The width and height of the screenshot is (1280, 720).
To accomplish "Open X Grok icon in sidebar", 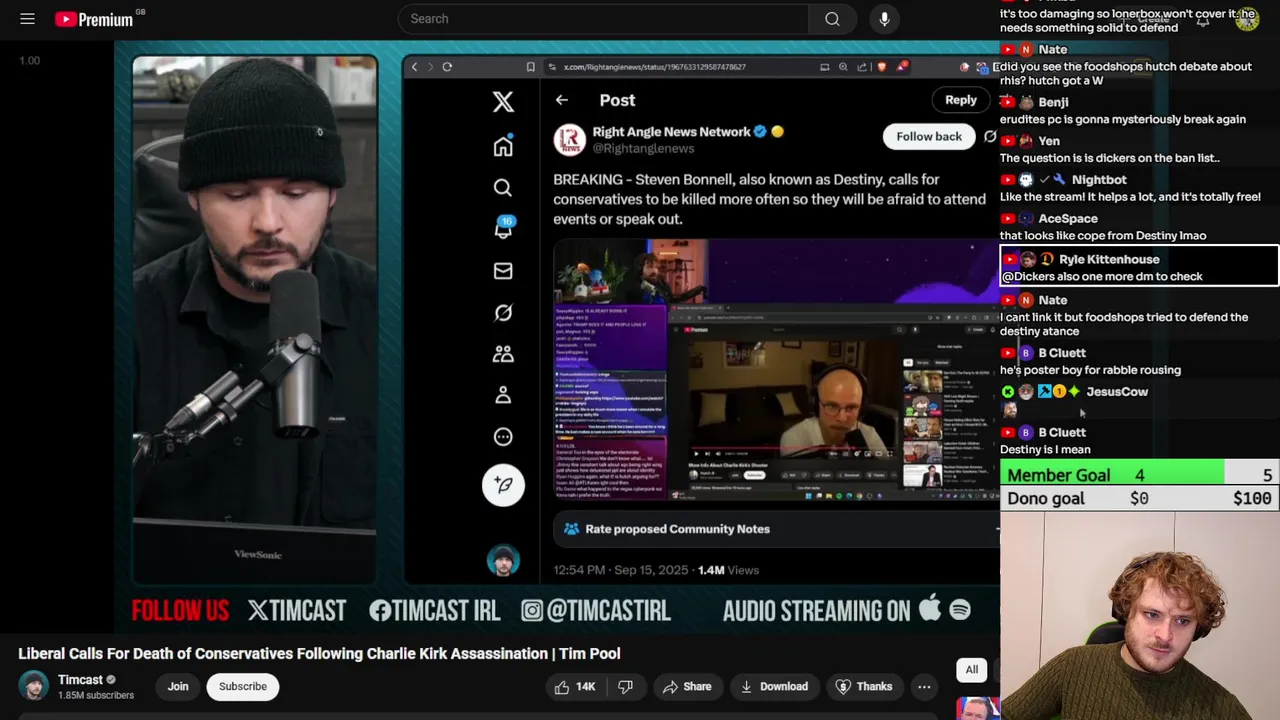I will (x=503, y=313).
